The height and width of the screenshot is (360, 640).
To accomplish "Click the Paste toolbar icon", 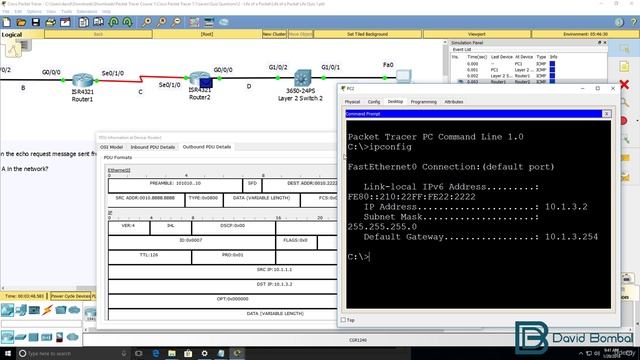I will click(98, 22).
